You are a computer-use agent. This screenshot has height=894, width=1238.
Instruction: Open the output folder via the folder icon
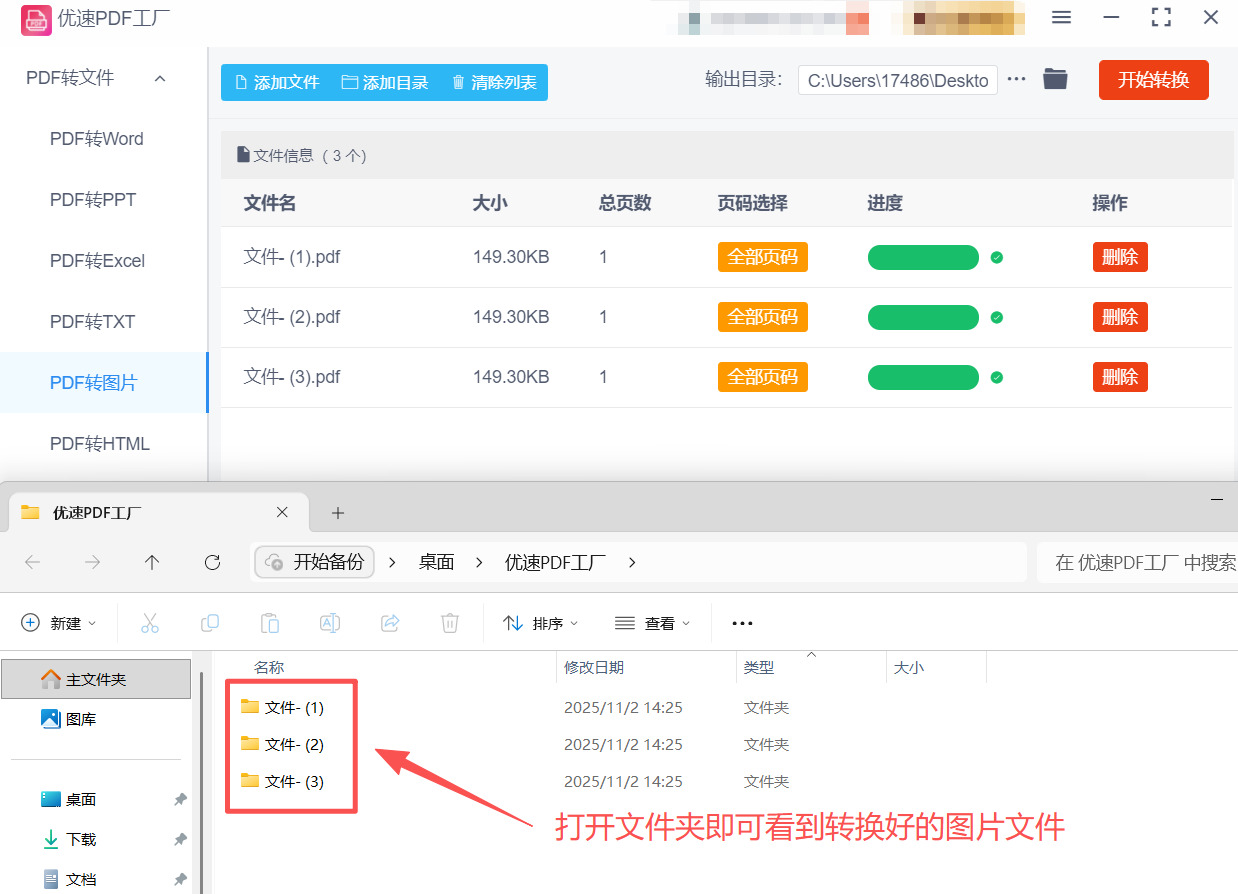pyautogui.click(x=1055, y=78)
